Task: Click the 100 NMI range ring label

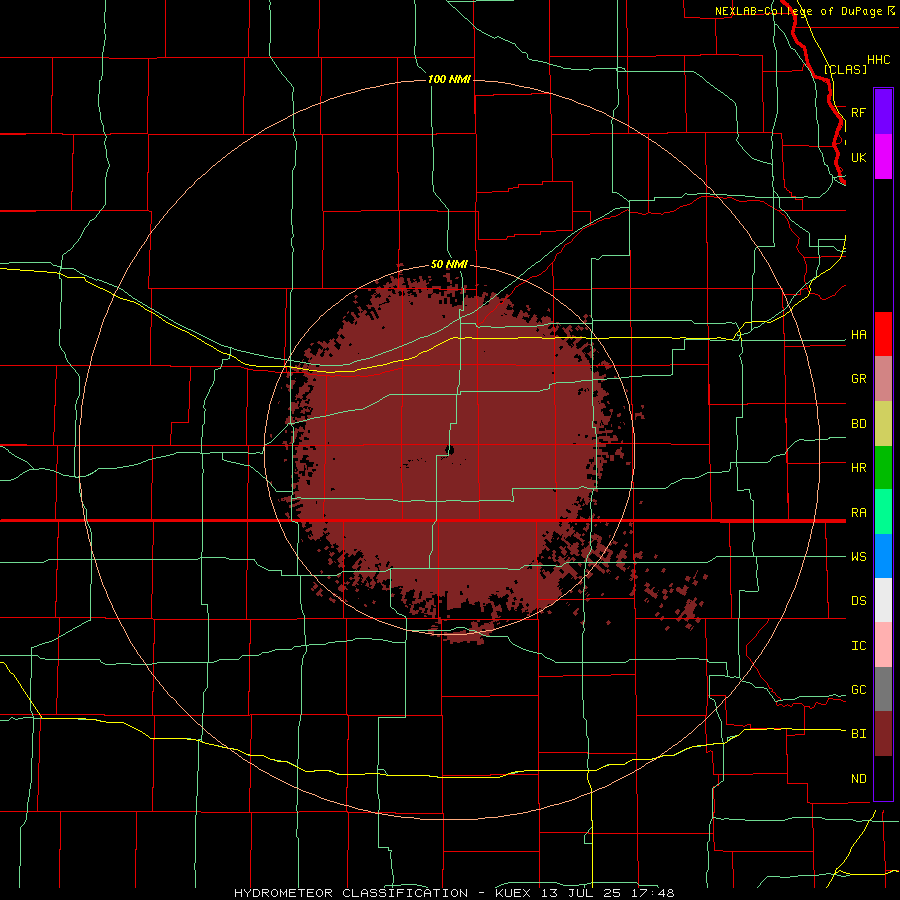Action: pos(449,79)
